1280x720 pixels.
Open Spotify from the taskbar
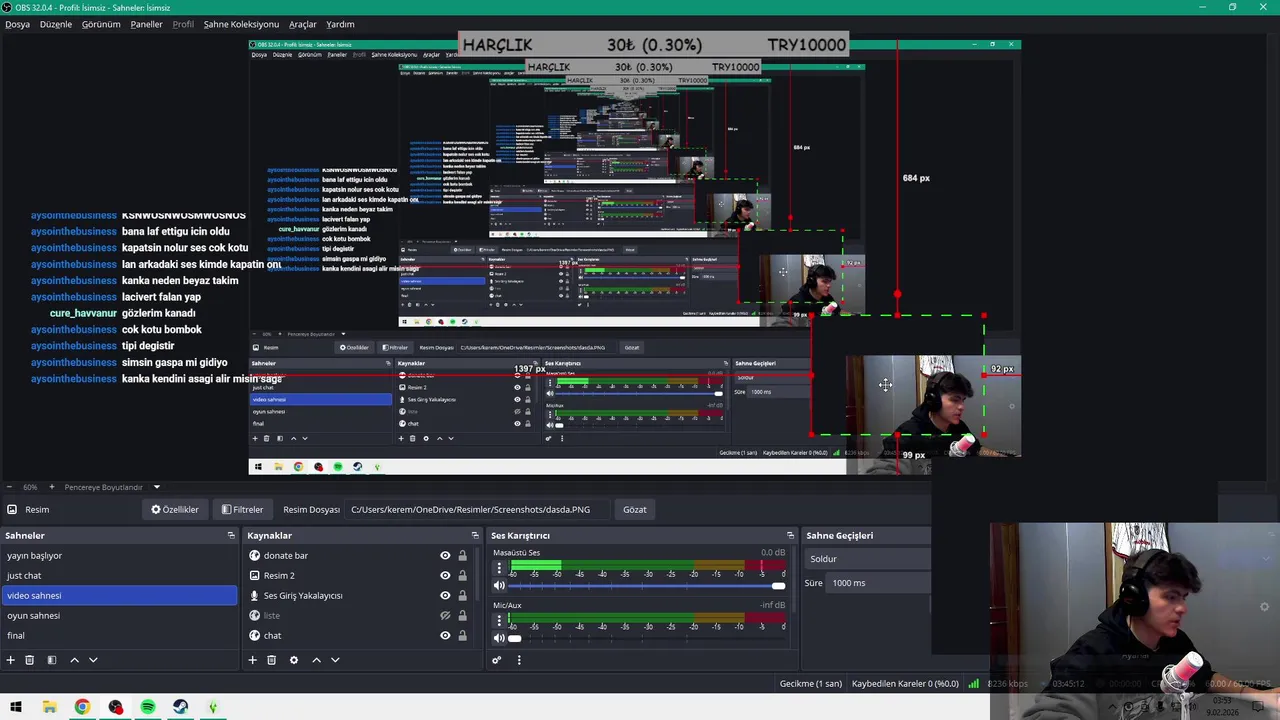click(148, 707)
